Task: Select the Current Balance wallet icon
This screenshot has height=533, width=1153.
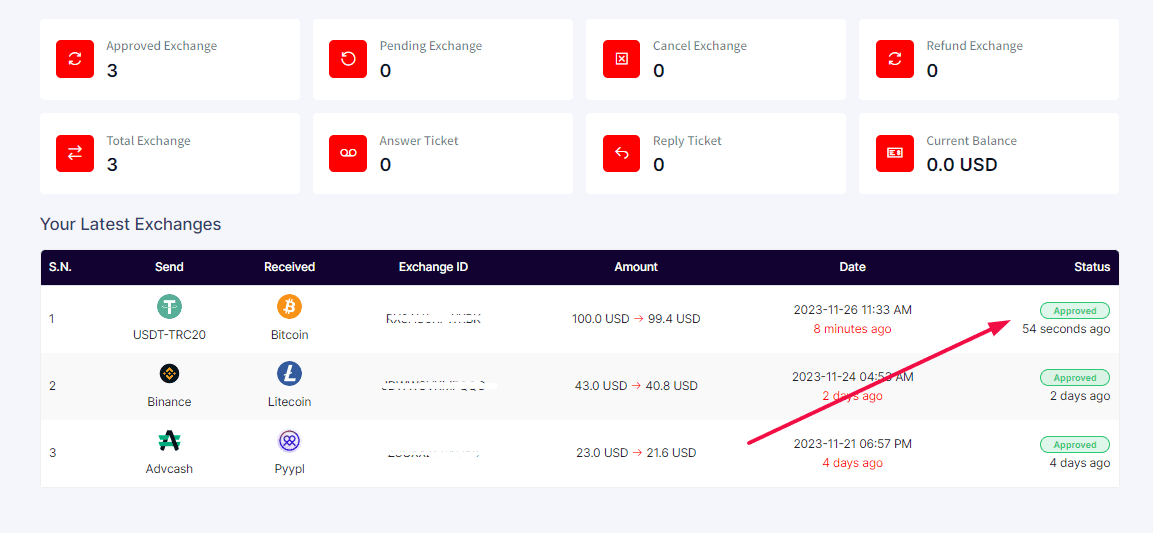Action: point(895,153)
